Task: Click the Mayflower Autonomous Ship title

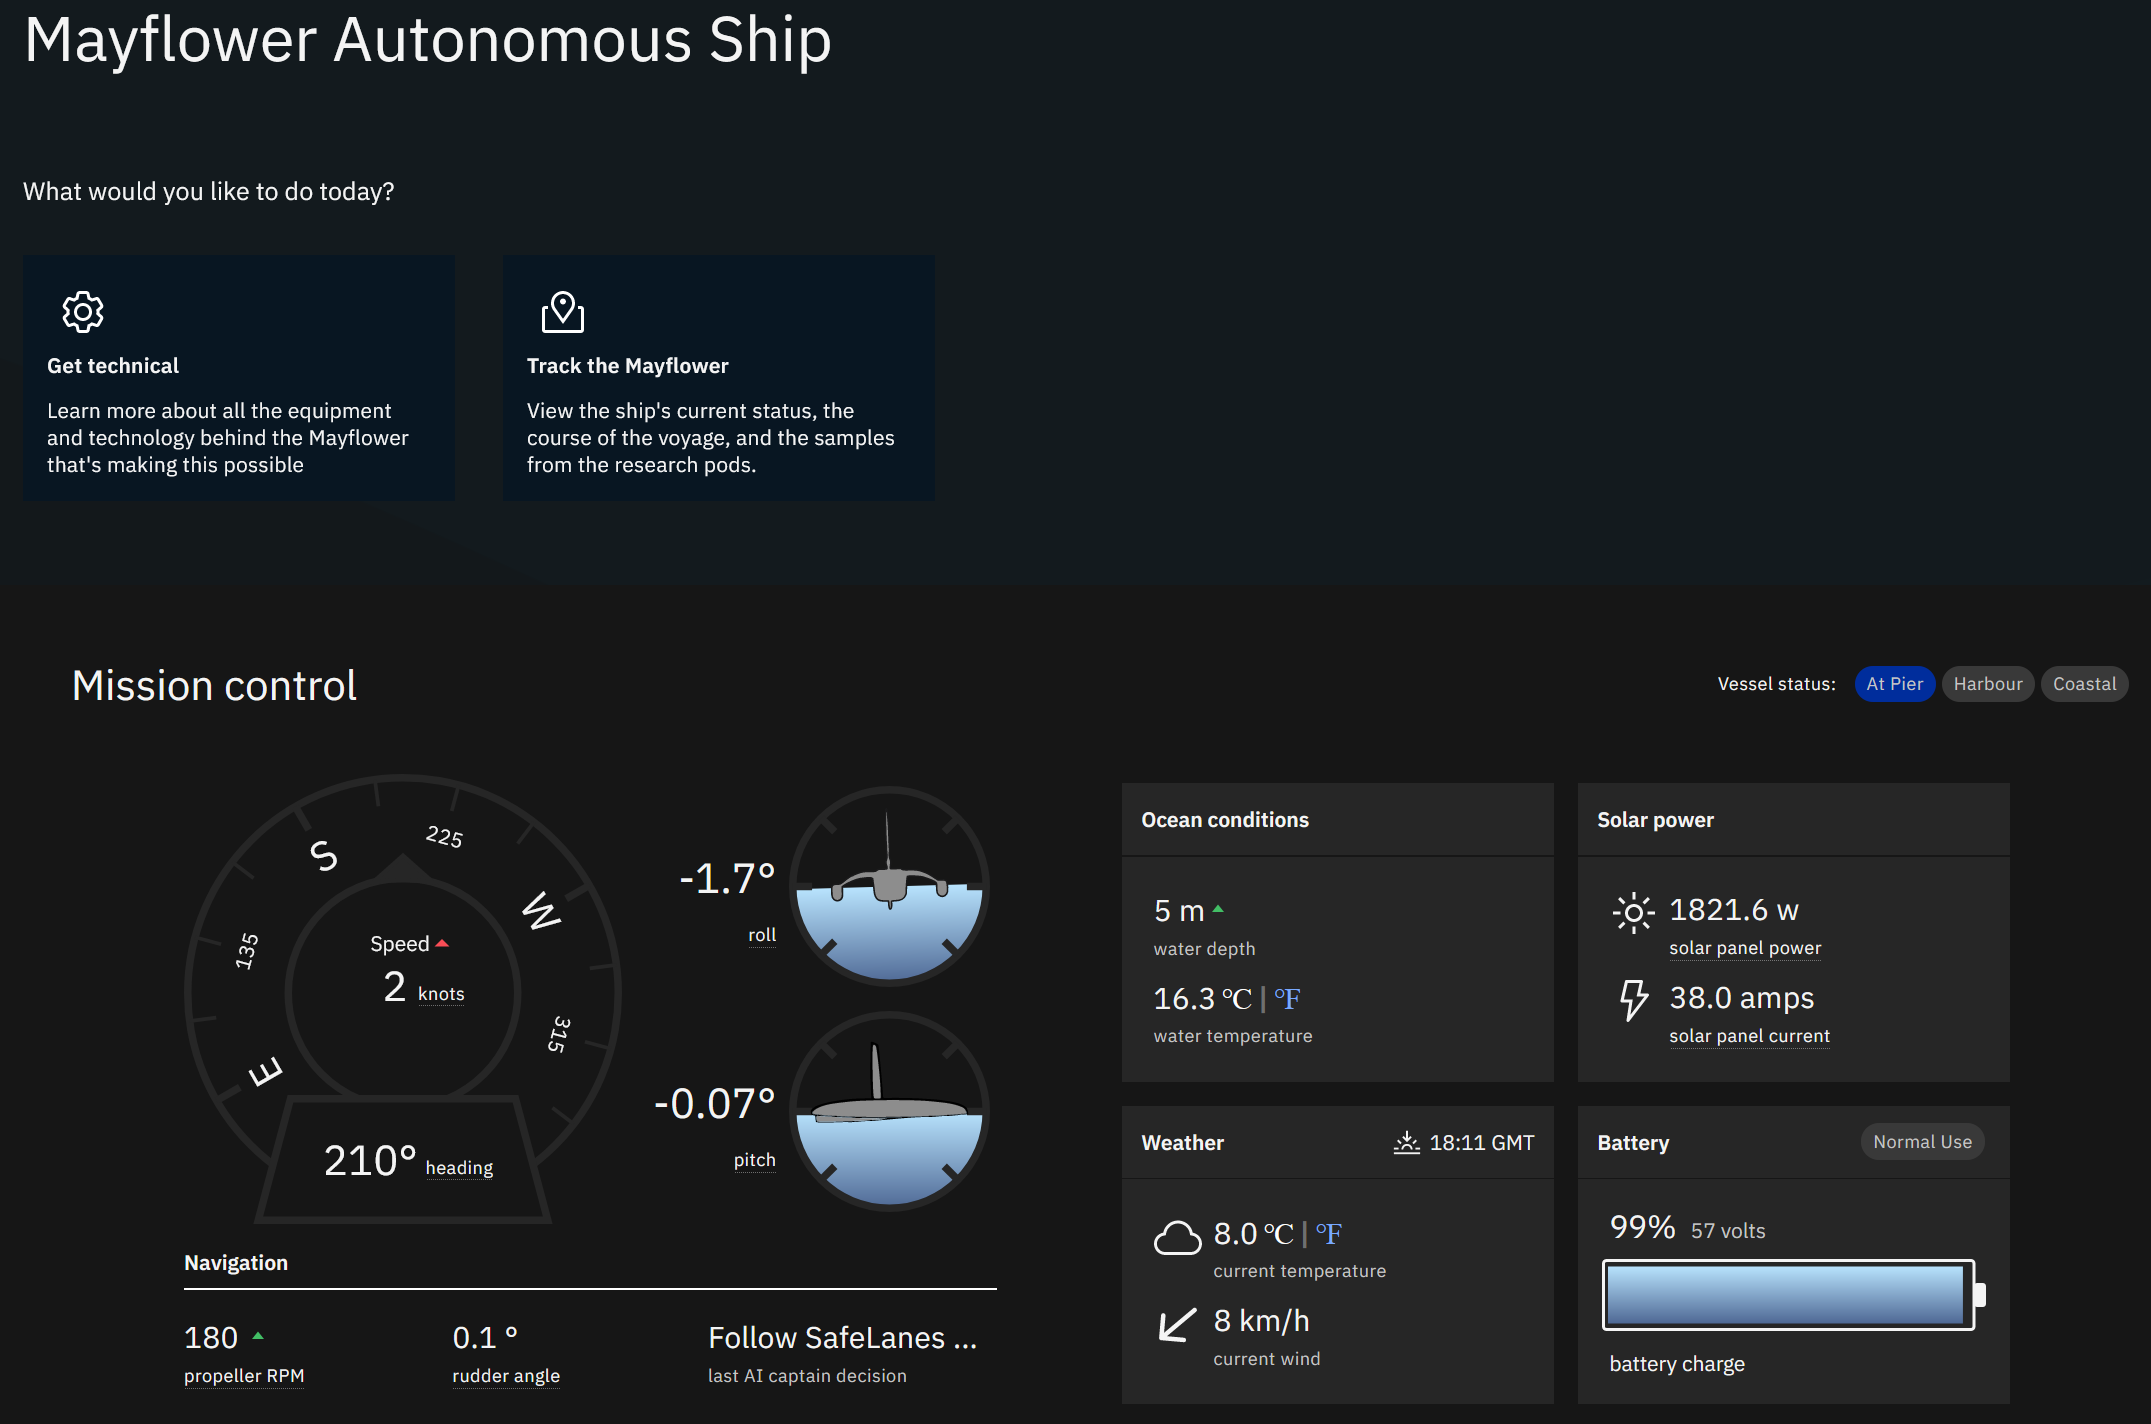Action: pyautogui.click(x=428, y=41)
